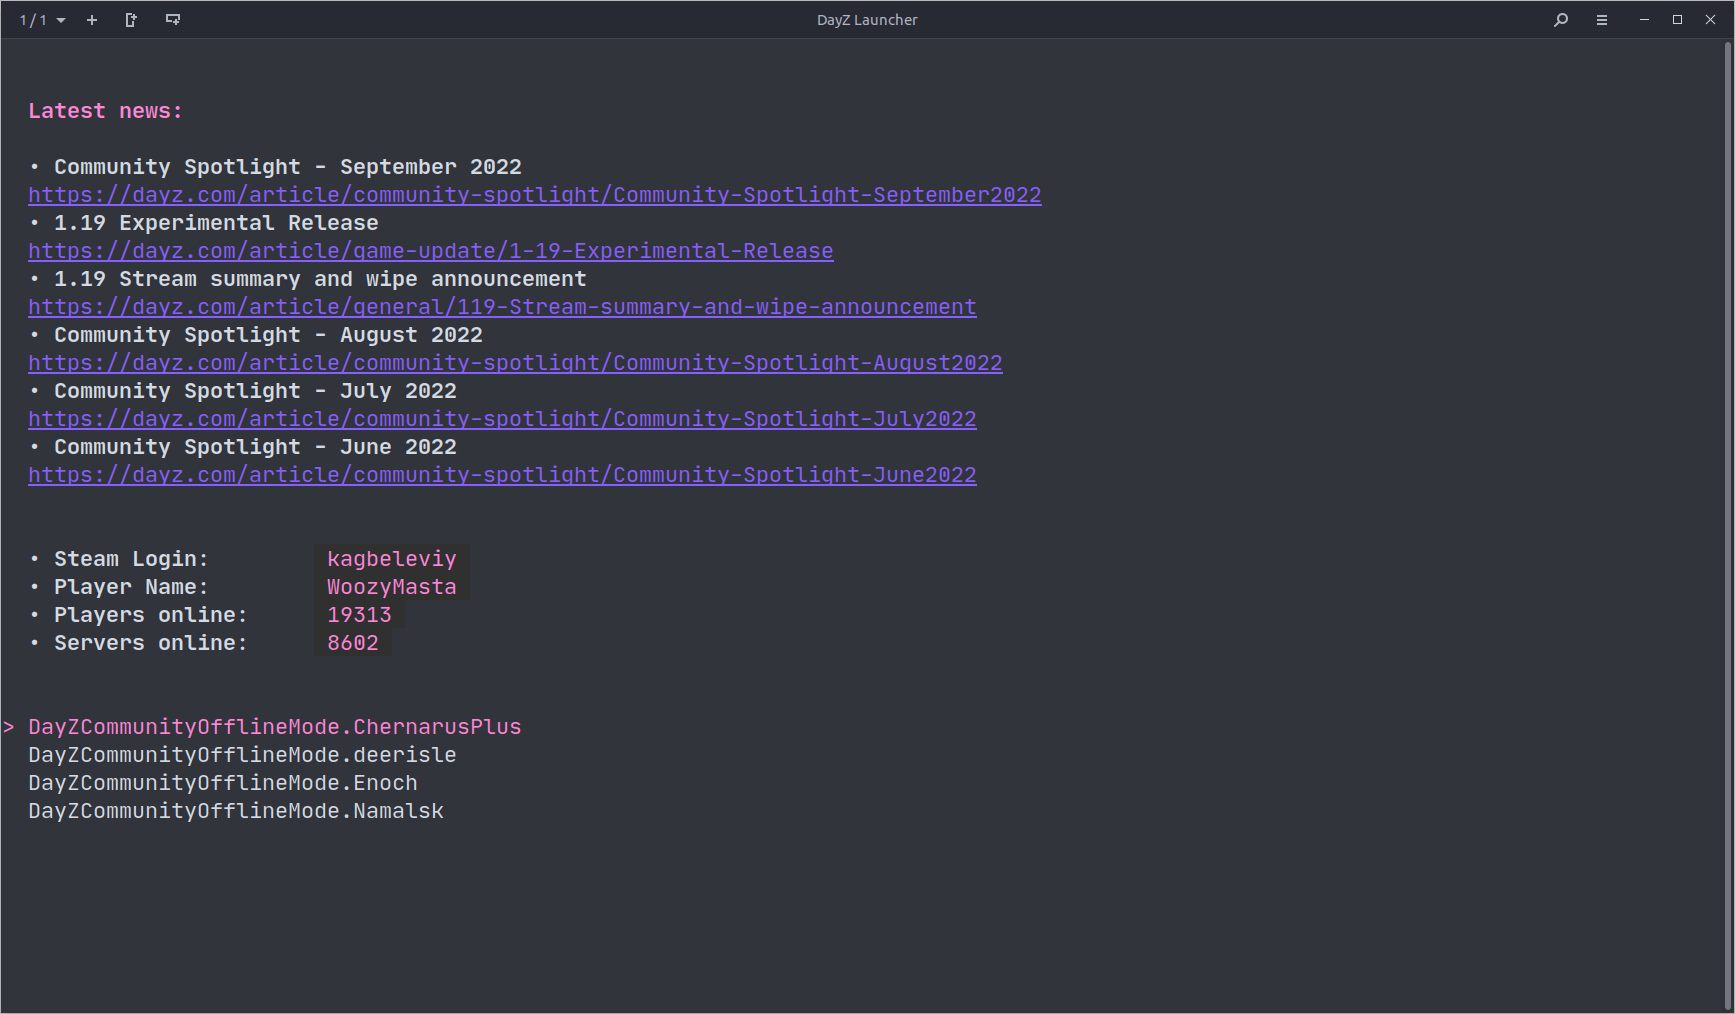Viewport: 1735px width, 1014px height.
Task: Select DayZCommunityOfflineMode.Namalsk entry
Action: pos(236,811)
